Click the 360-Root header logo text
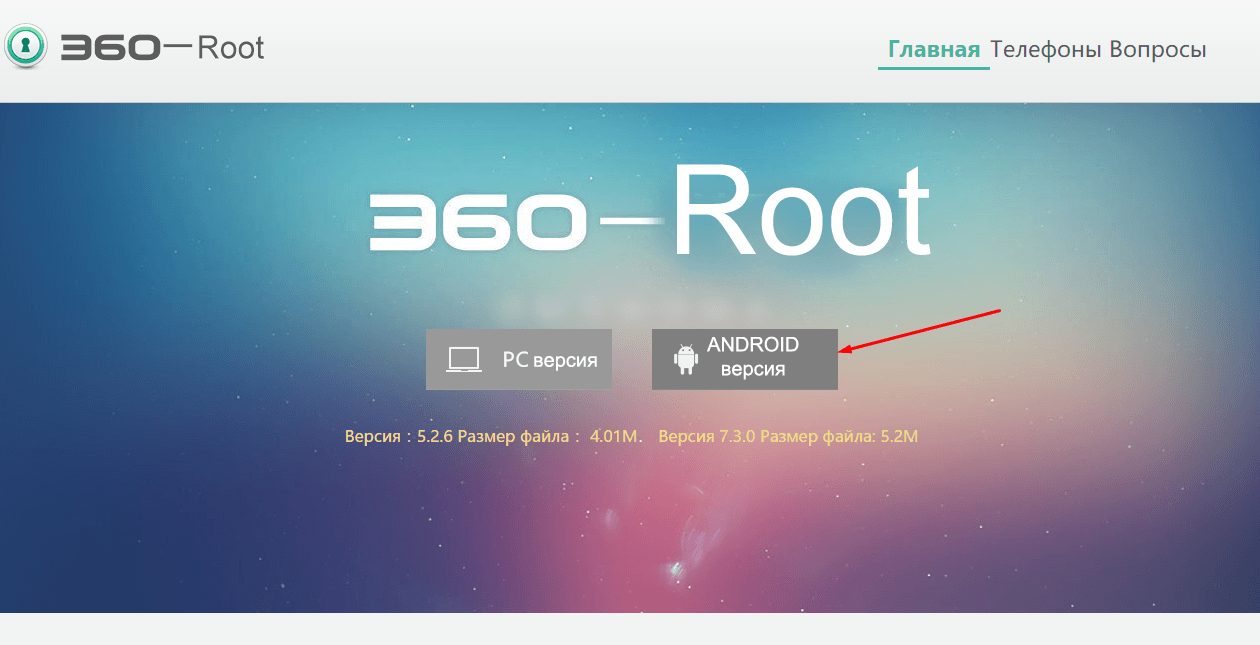This screenshot has height=645, width=1260. click(x=162, y=47)
